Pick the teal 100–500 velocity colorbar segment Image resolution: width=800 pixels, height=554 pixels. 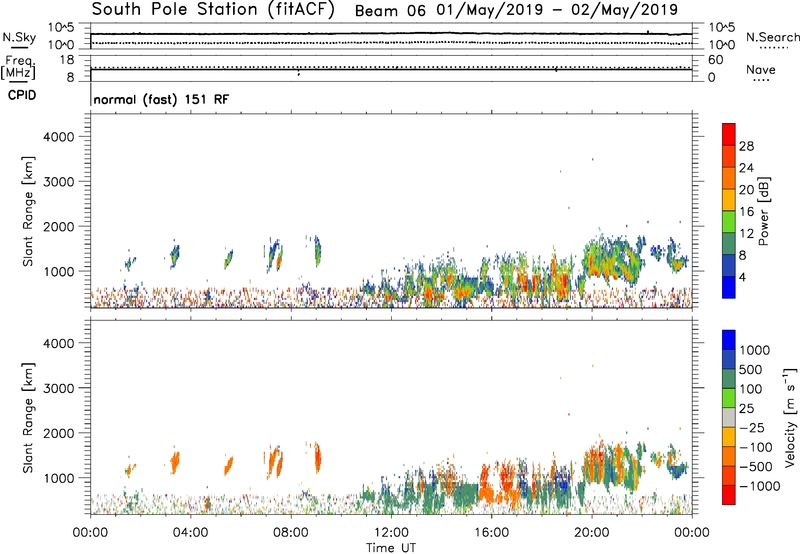(x=729, y=379)
